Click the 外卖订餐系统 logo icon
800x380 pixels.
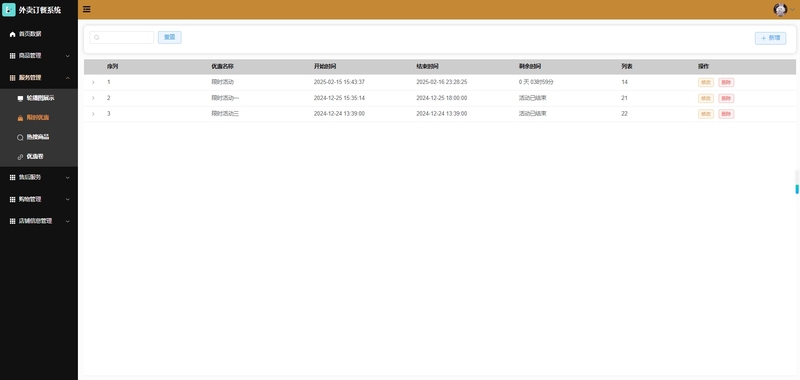[9, 10]
